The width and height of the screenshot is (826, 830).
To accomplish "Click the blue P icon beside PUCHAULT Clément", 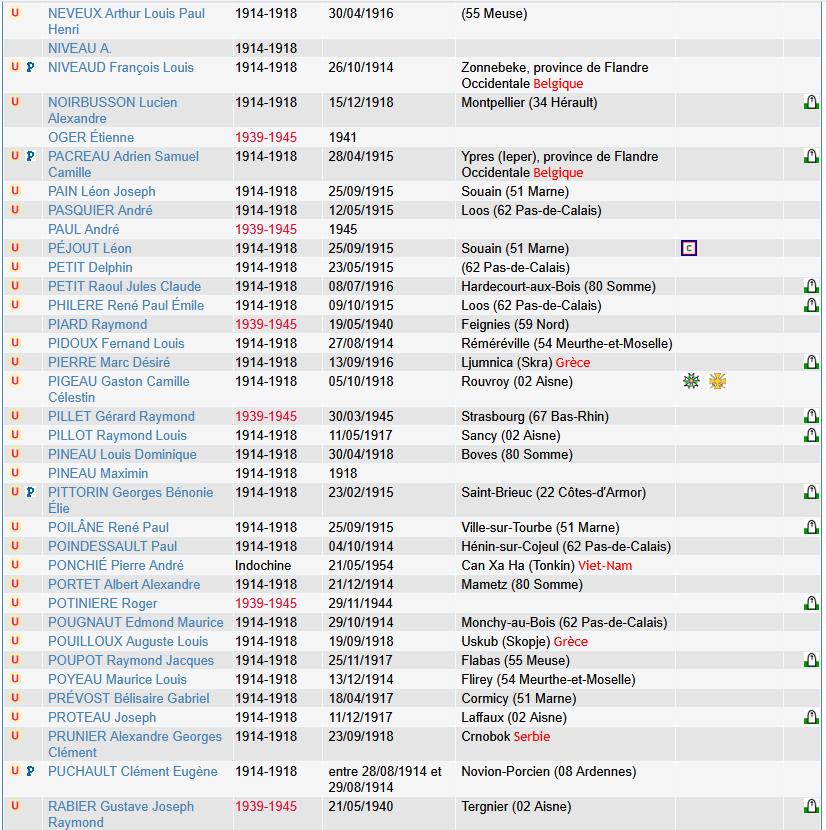I will pyautogui.click(x=30, y=772).
